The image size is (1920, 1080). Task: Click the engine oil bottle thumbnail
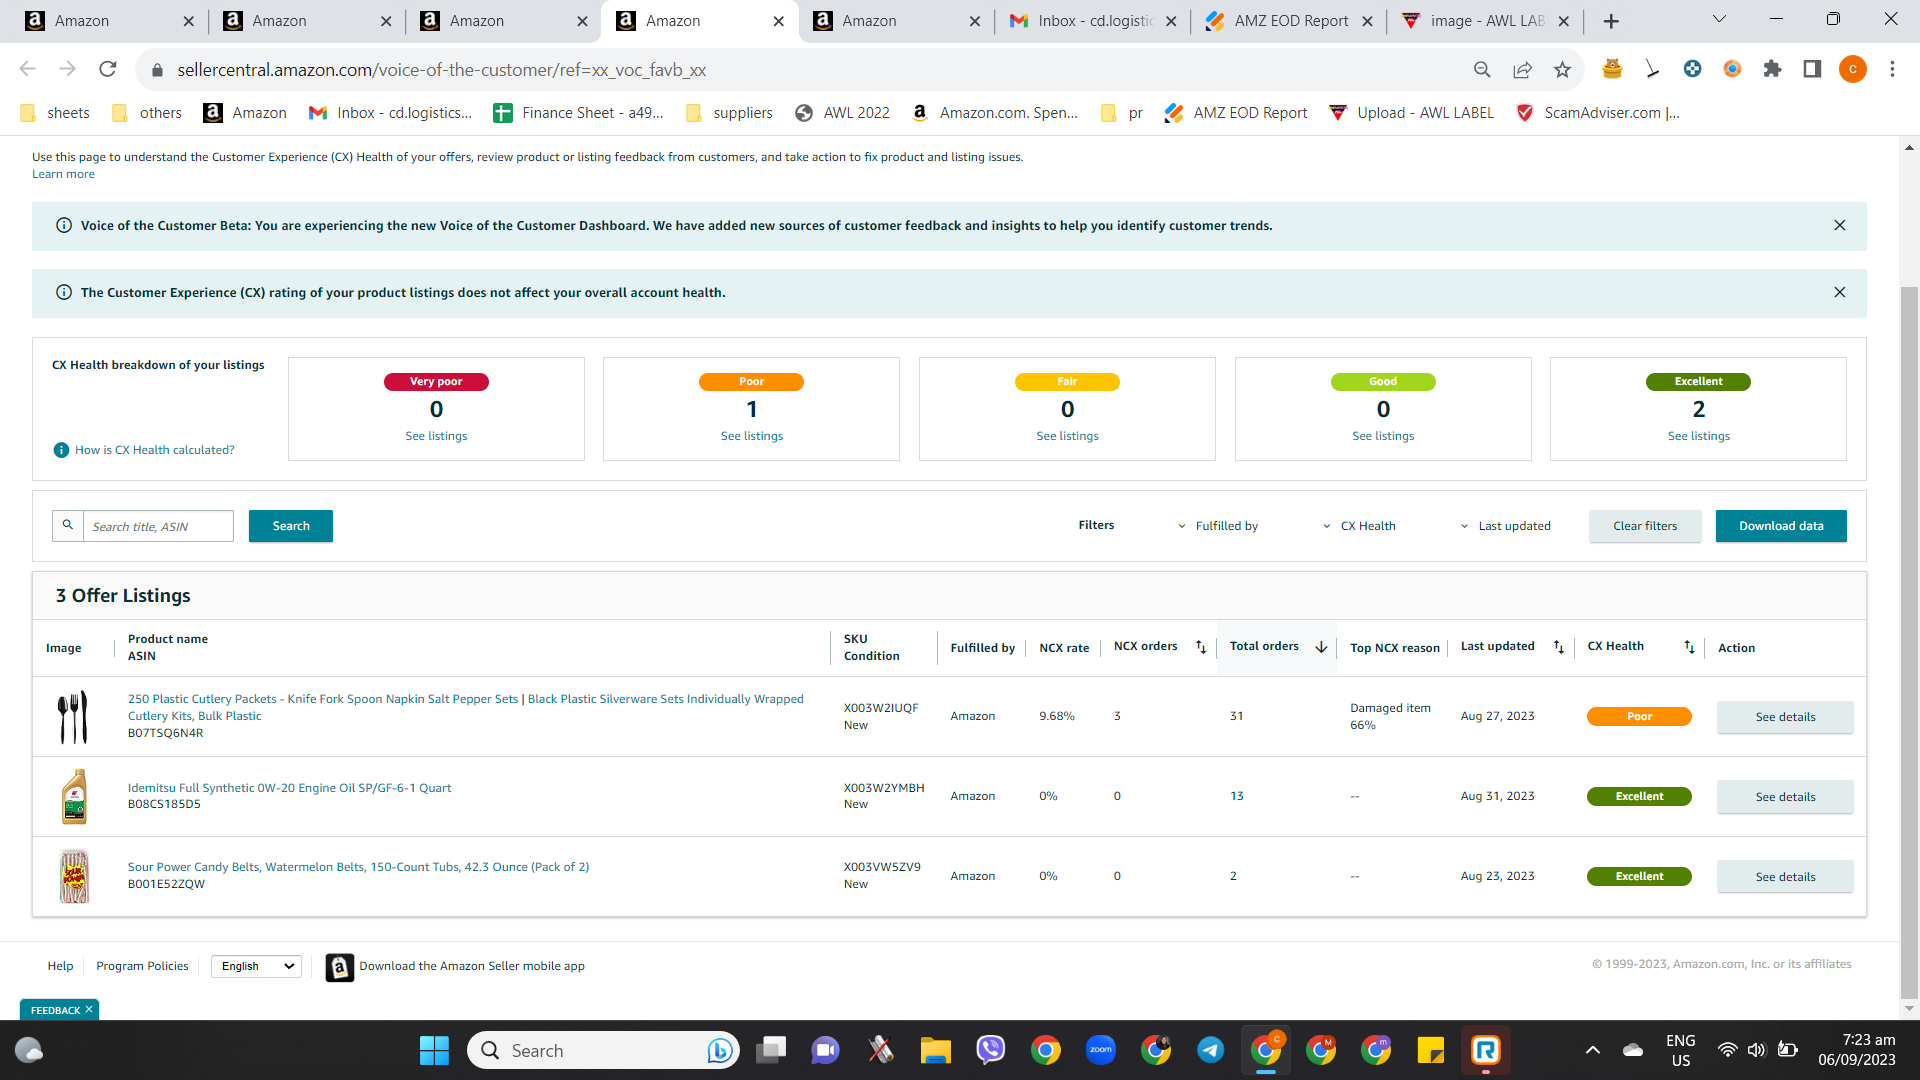tap(74, 796)
